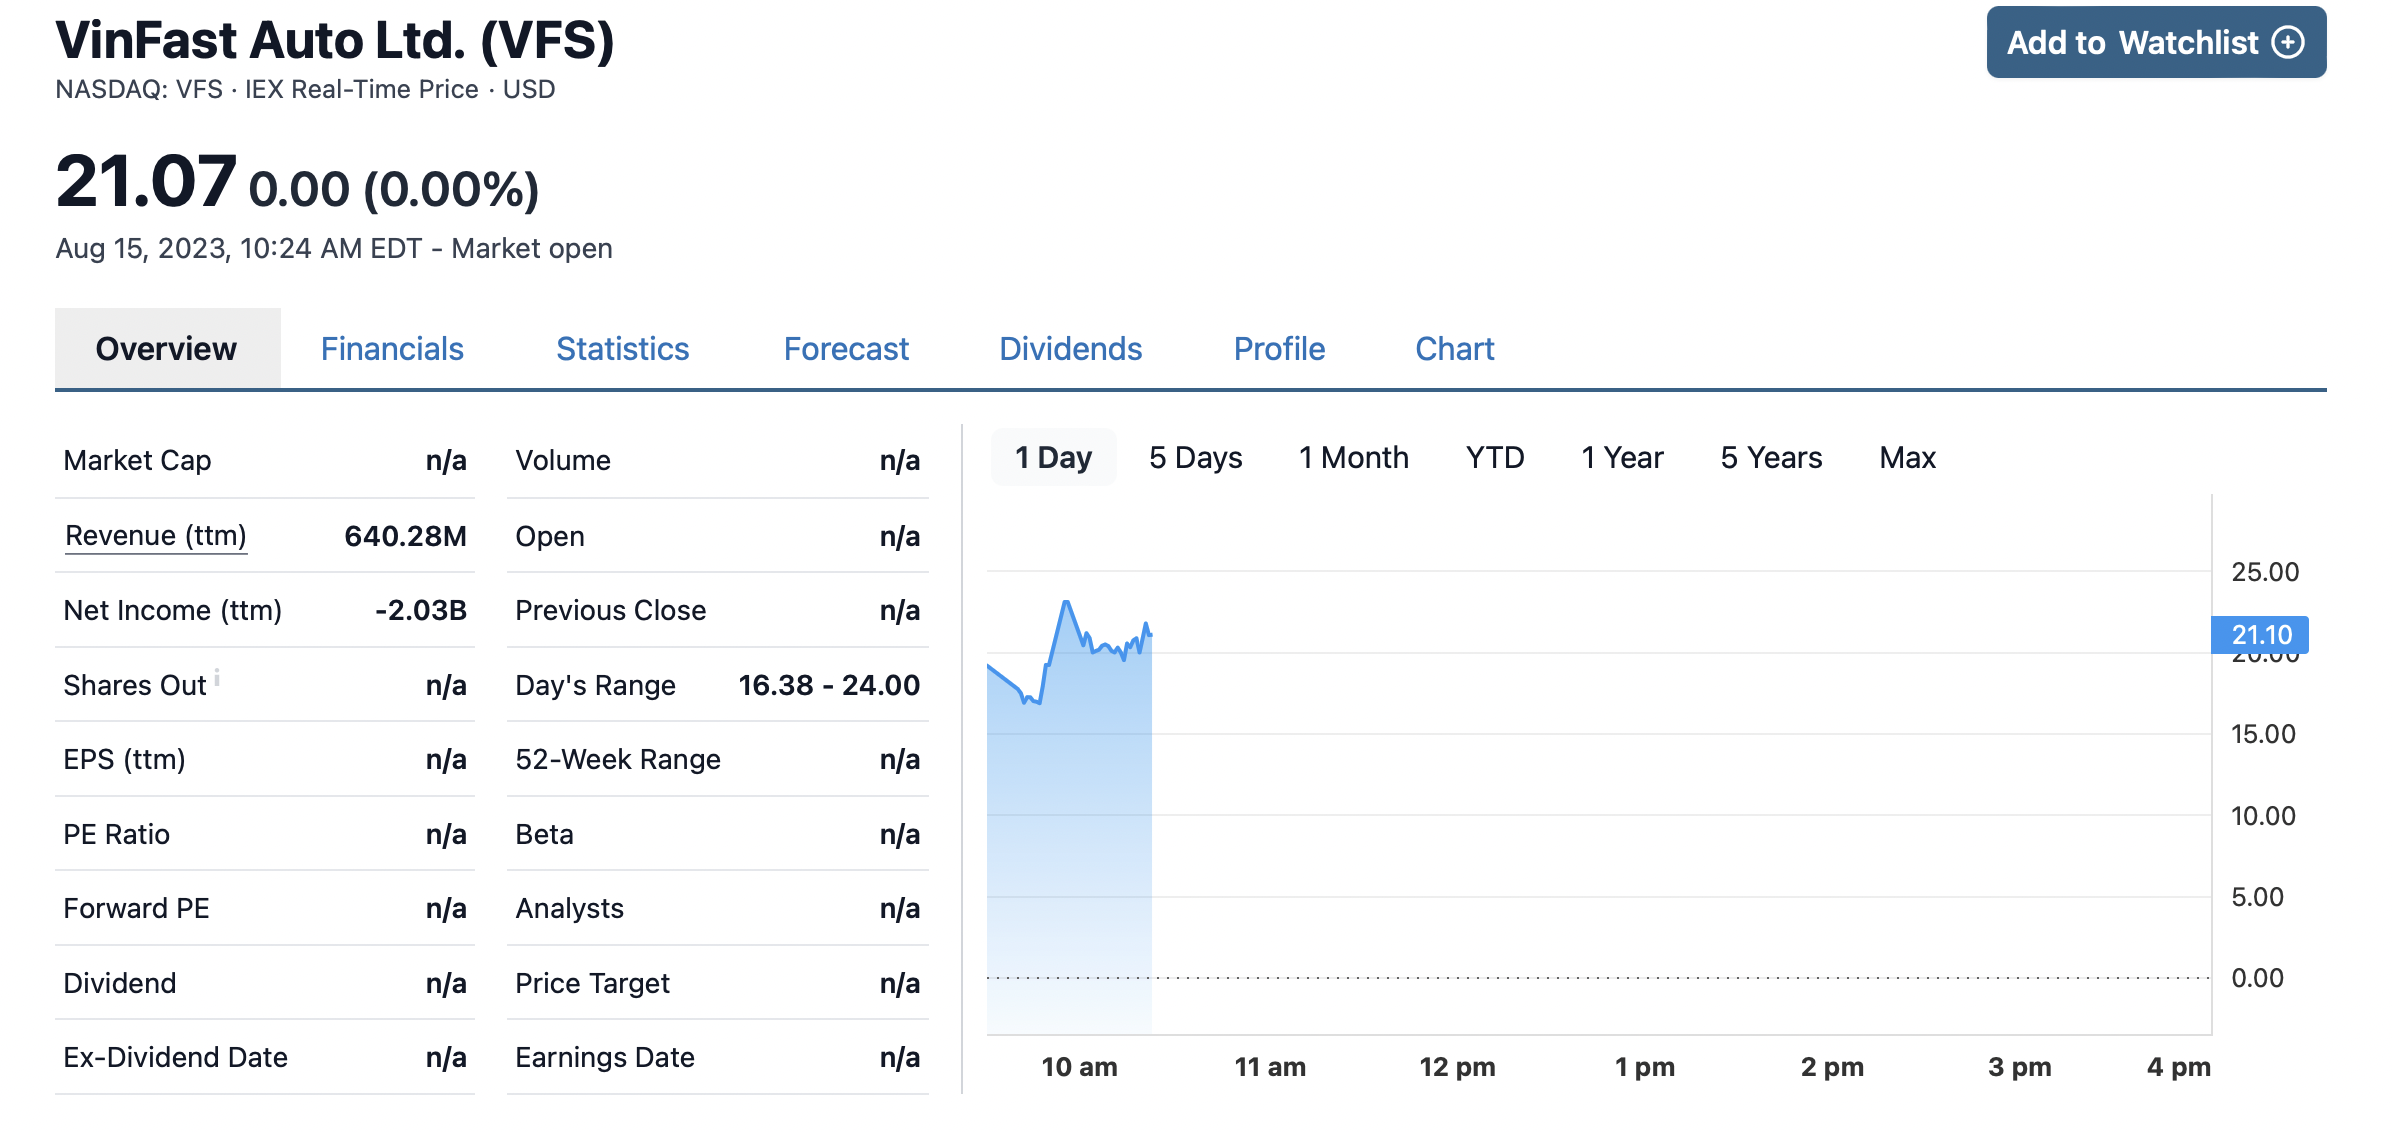Open the Dividends tab
The image size is (2392, 1132).
pos(1070,349)
